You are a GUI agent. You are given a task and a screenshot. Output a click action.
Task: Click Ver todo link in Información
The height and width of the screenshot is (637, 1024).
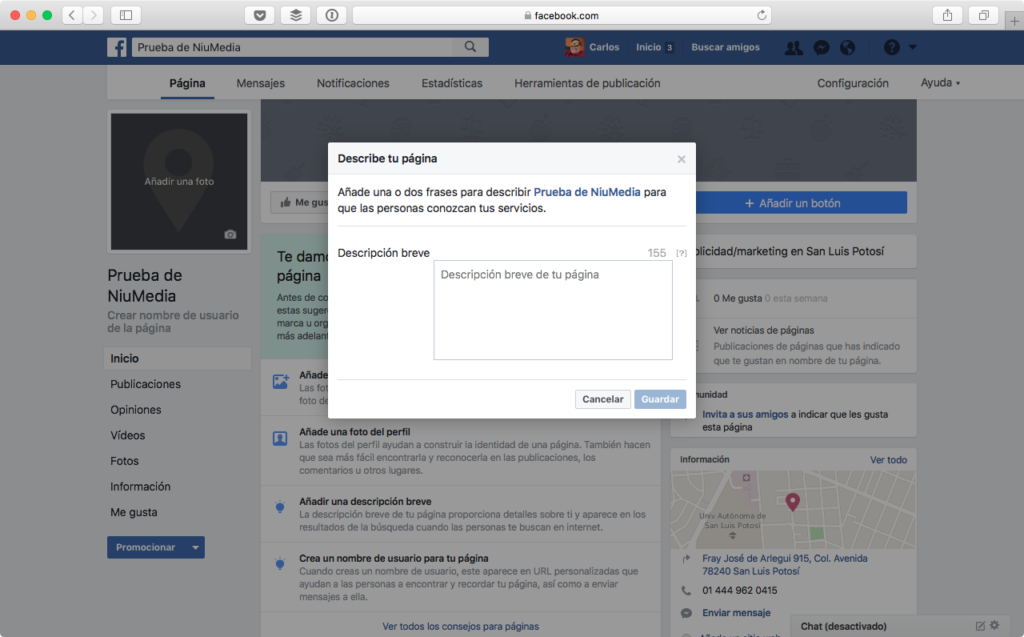tap(888, 460)
